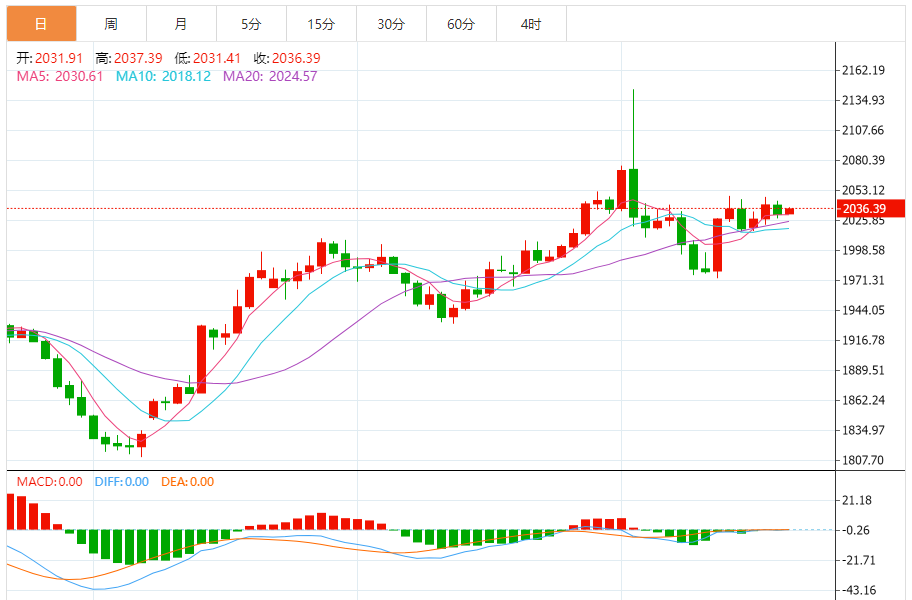912x600 pixels.
Task: Click the DEA:0.00 indicator label
Action: (187, 482)
